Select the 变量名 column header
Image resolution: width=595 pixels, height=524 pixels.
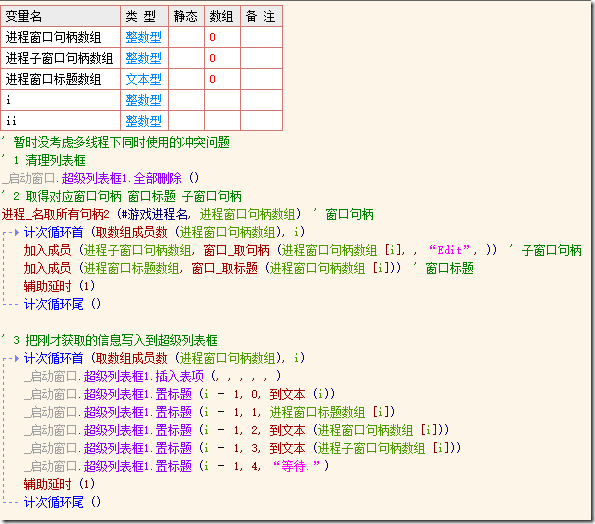pos(61,16)
